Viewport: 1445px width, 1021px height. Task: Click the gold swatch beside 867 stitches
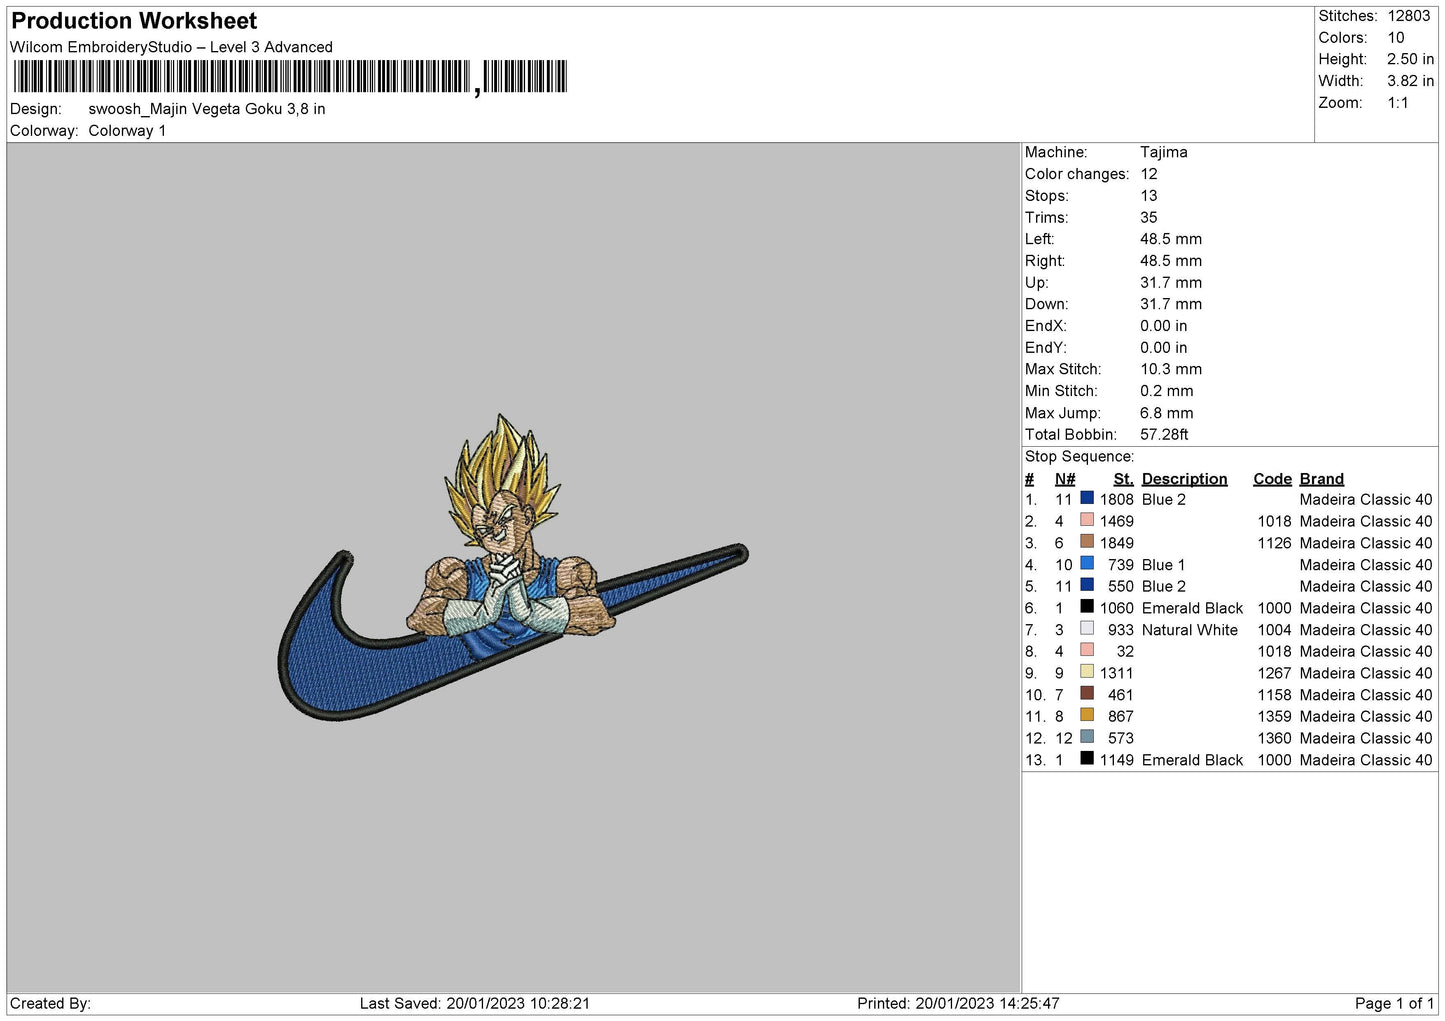[1086, 715]
